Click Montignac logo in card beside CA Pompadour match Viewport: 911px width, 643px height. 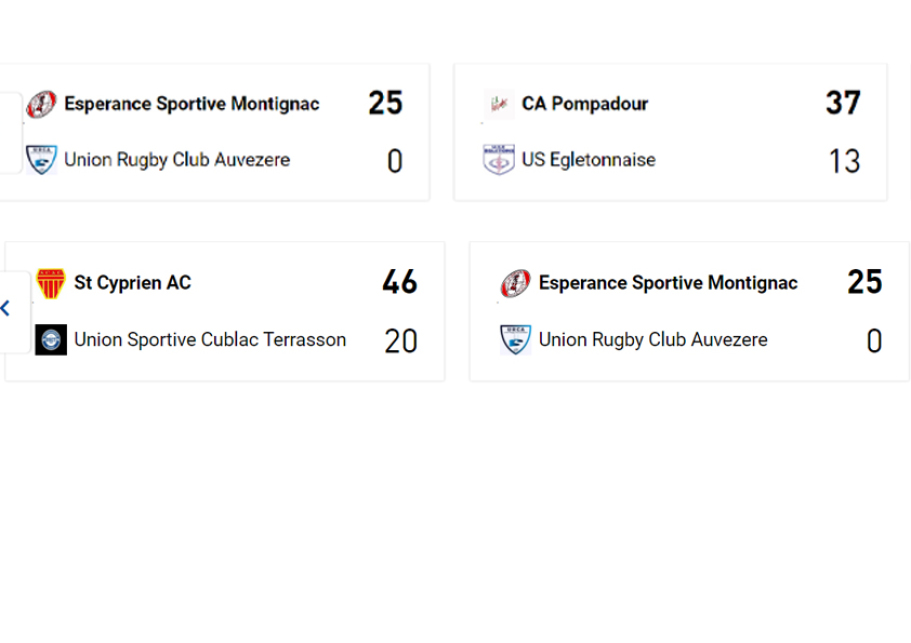pos(41,104)
